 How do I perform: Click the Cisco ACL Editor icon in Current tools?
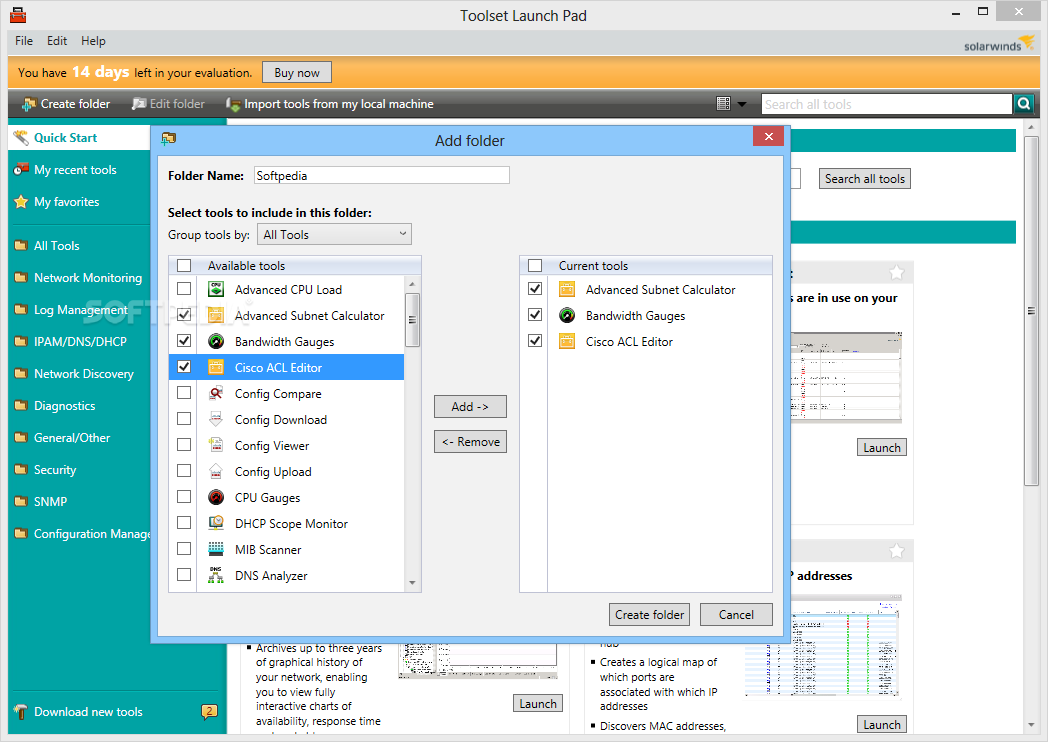click(567, 341)
